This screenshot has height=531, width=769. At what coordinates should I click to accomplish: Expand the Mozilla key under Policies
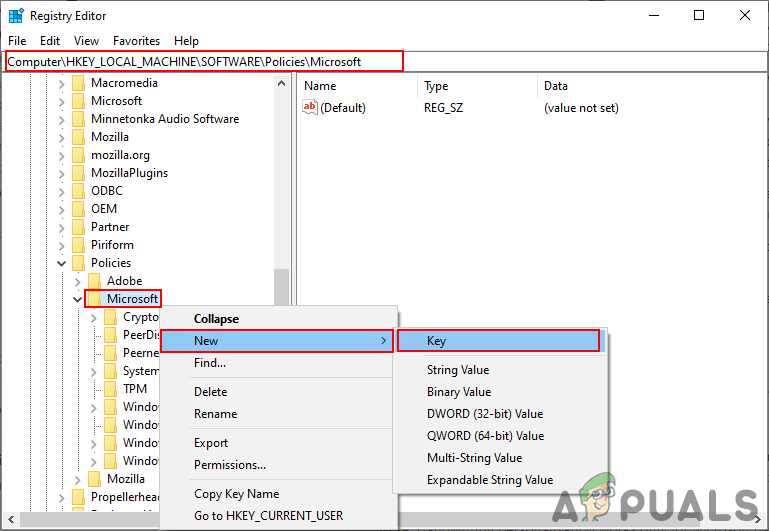[77, 480]
